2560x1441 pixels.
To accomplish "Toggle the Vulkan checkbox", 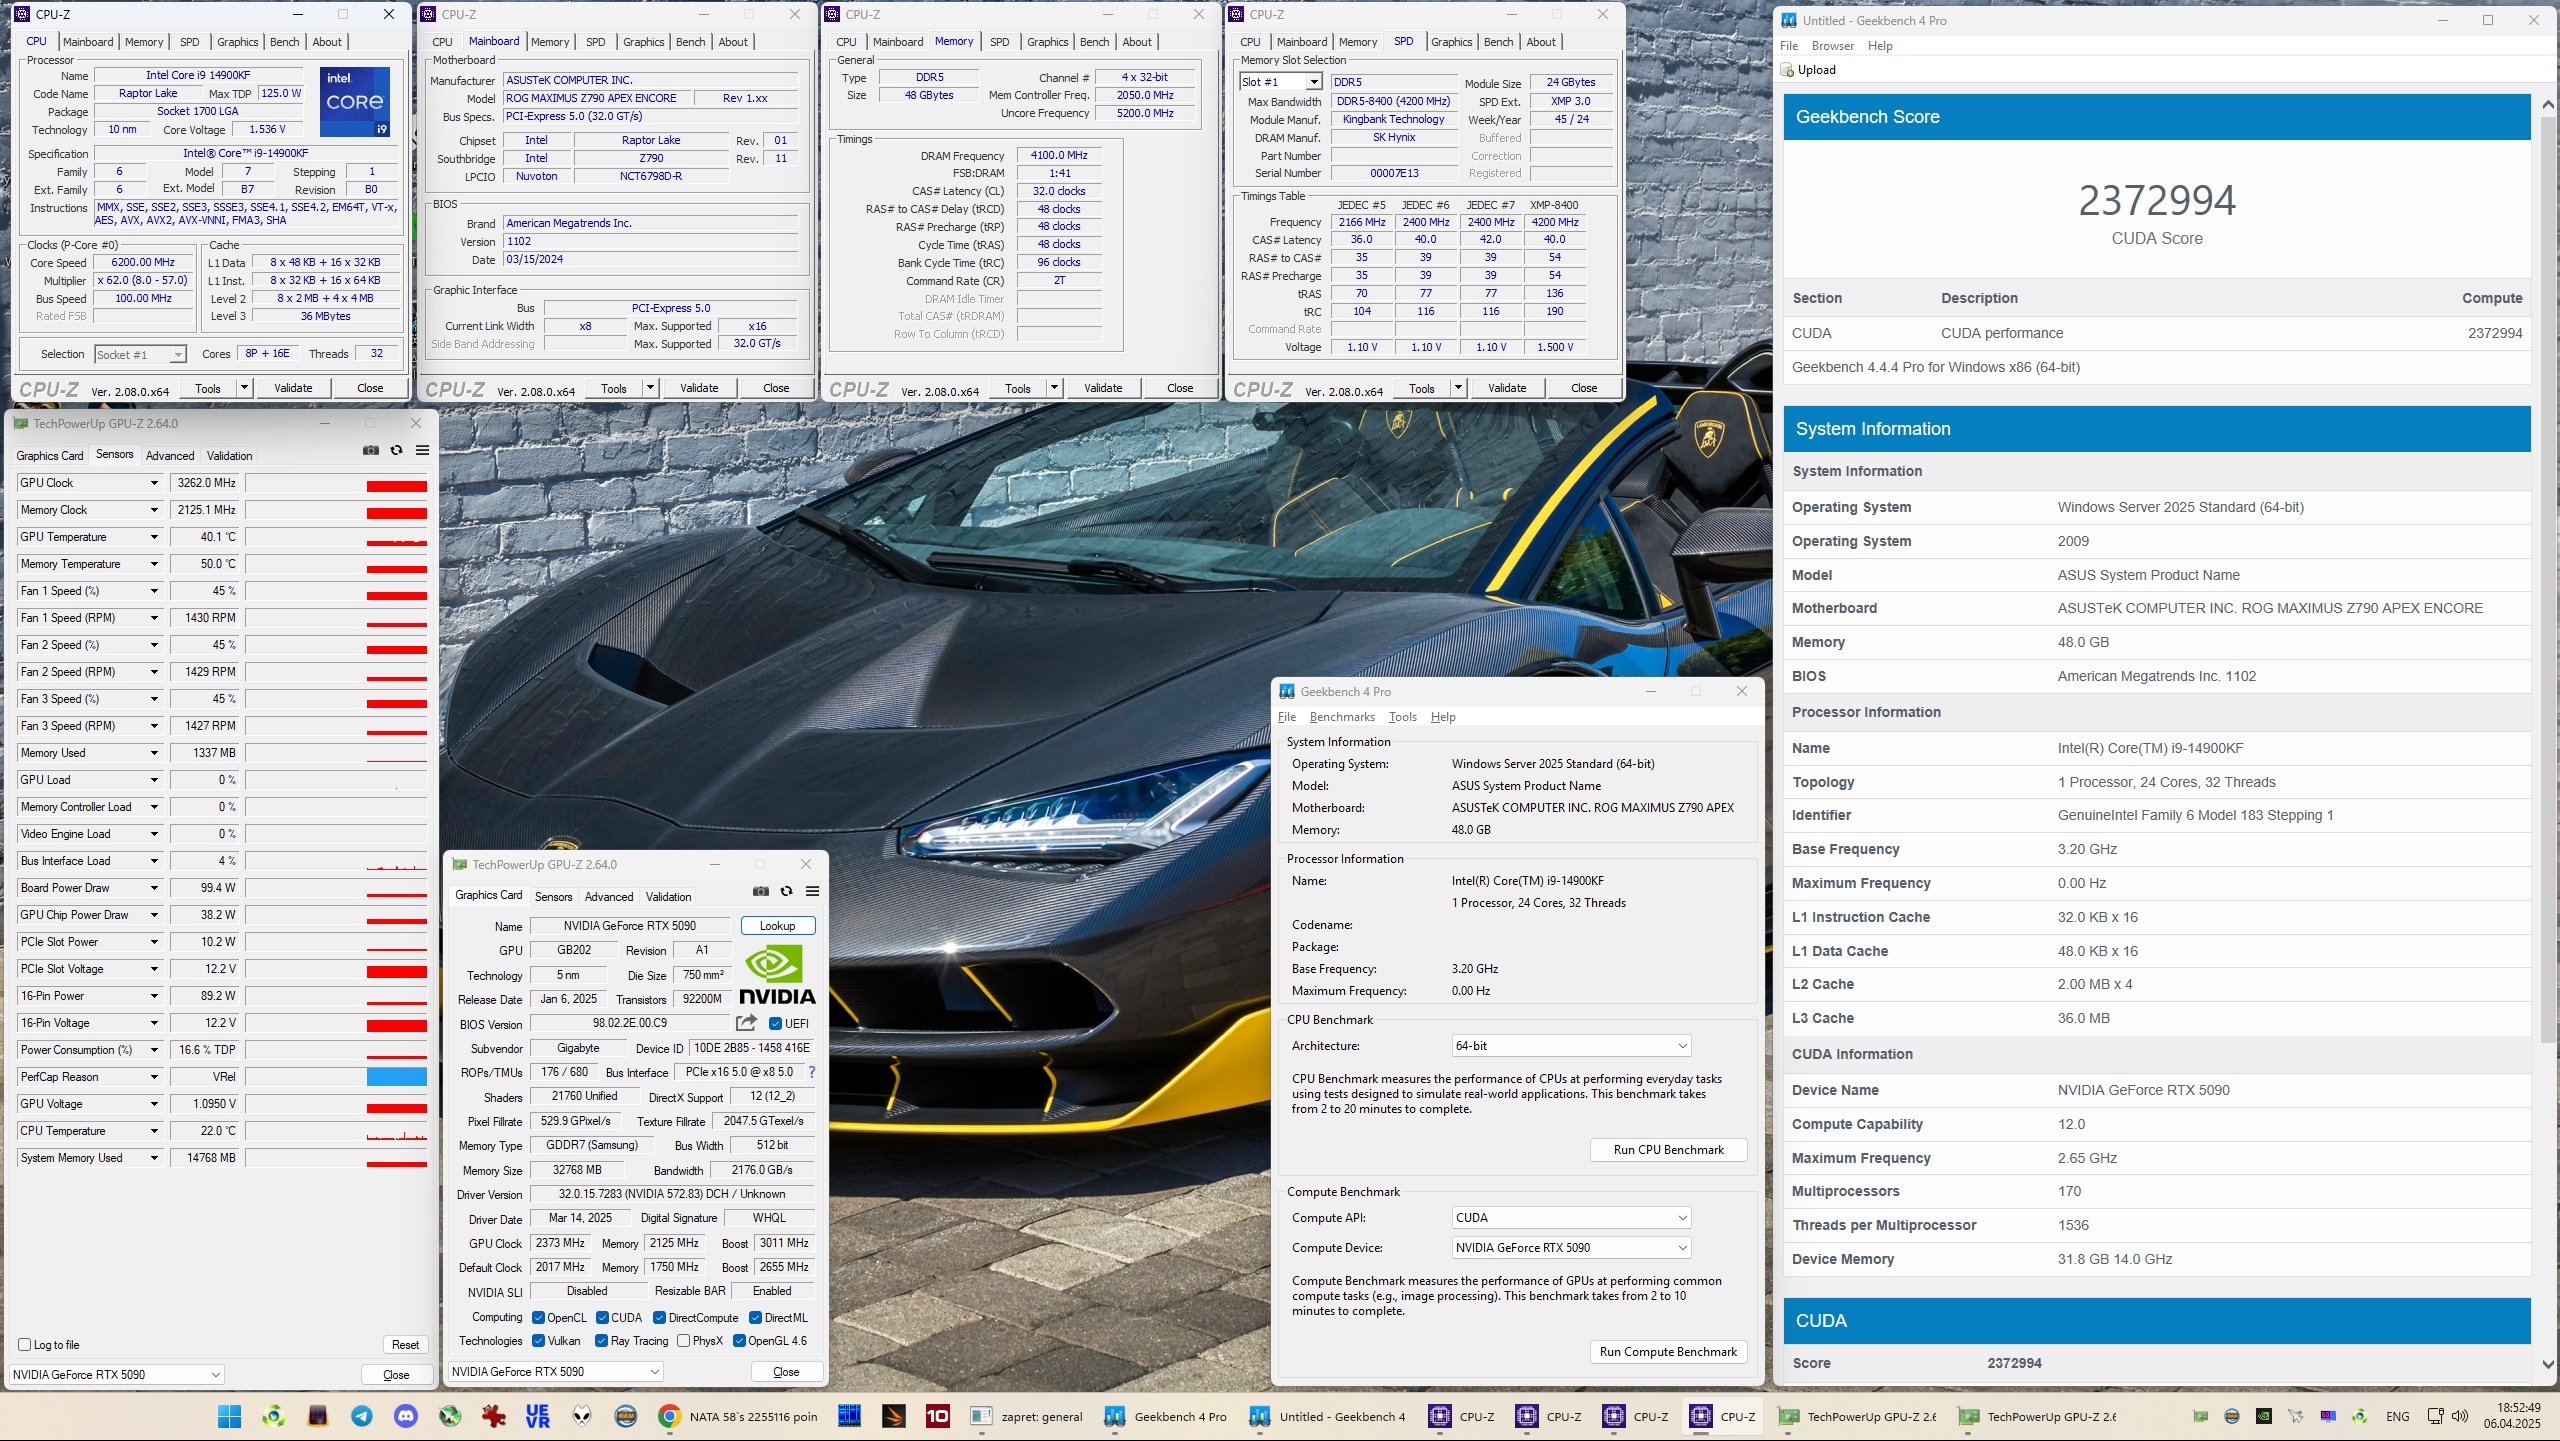I will [x=539, y=1341].
